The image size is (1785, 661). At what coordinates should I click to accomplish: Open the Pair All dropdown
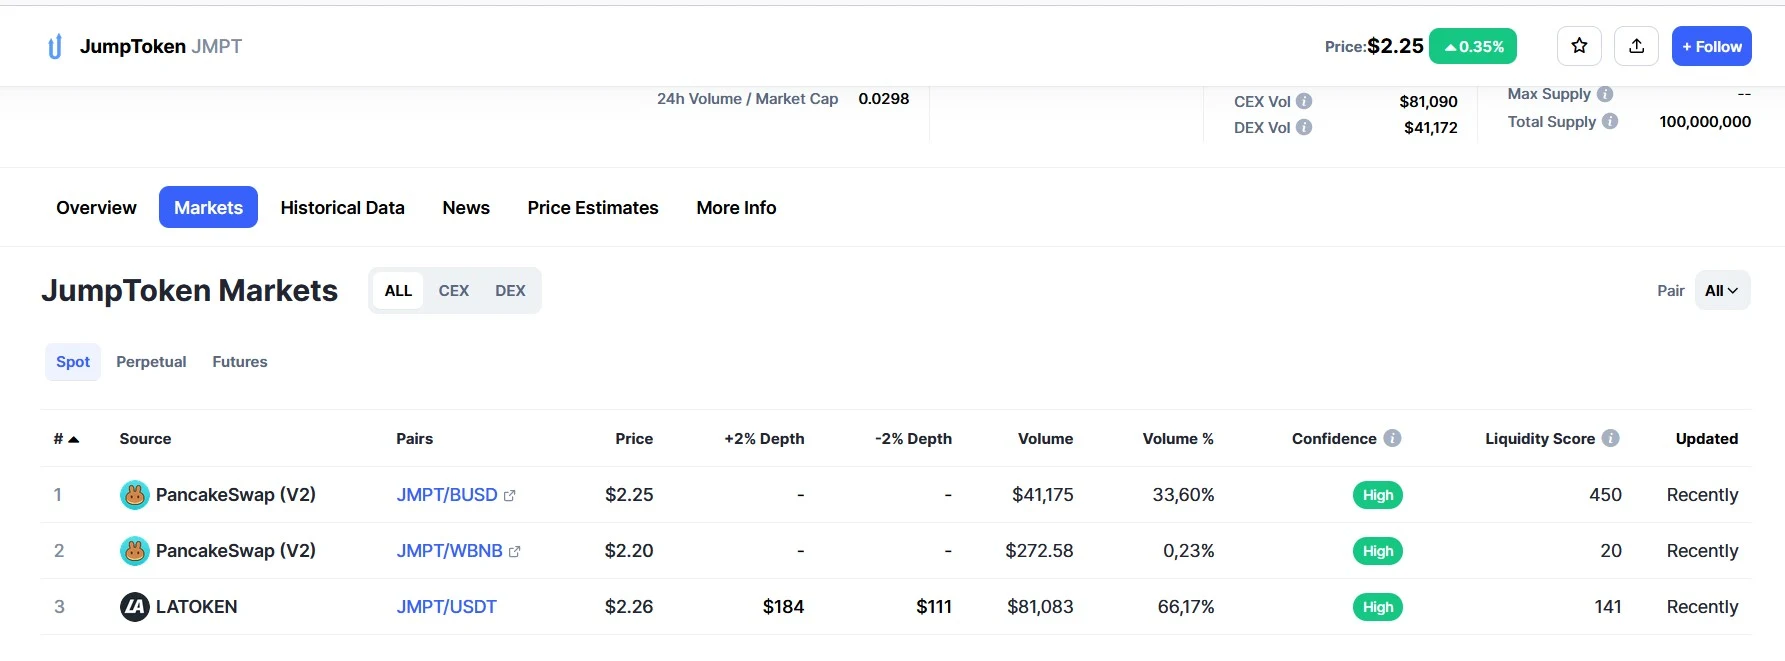click(x=1722, y=290)
